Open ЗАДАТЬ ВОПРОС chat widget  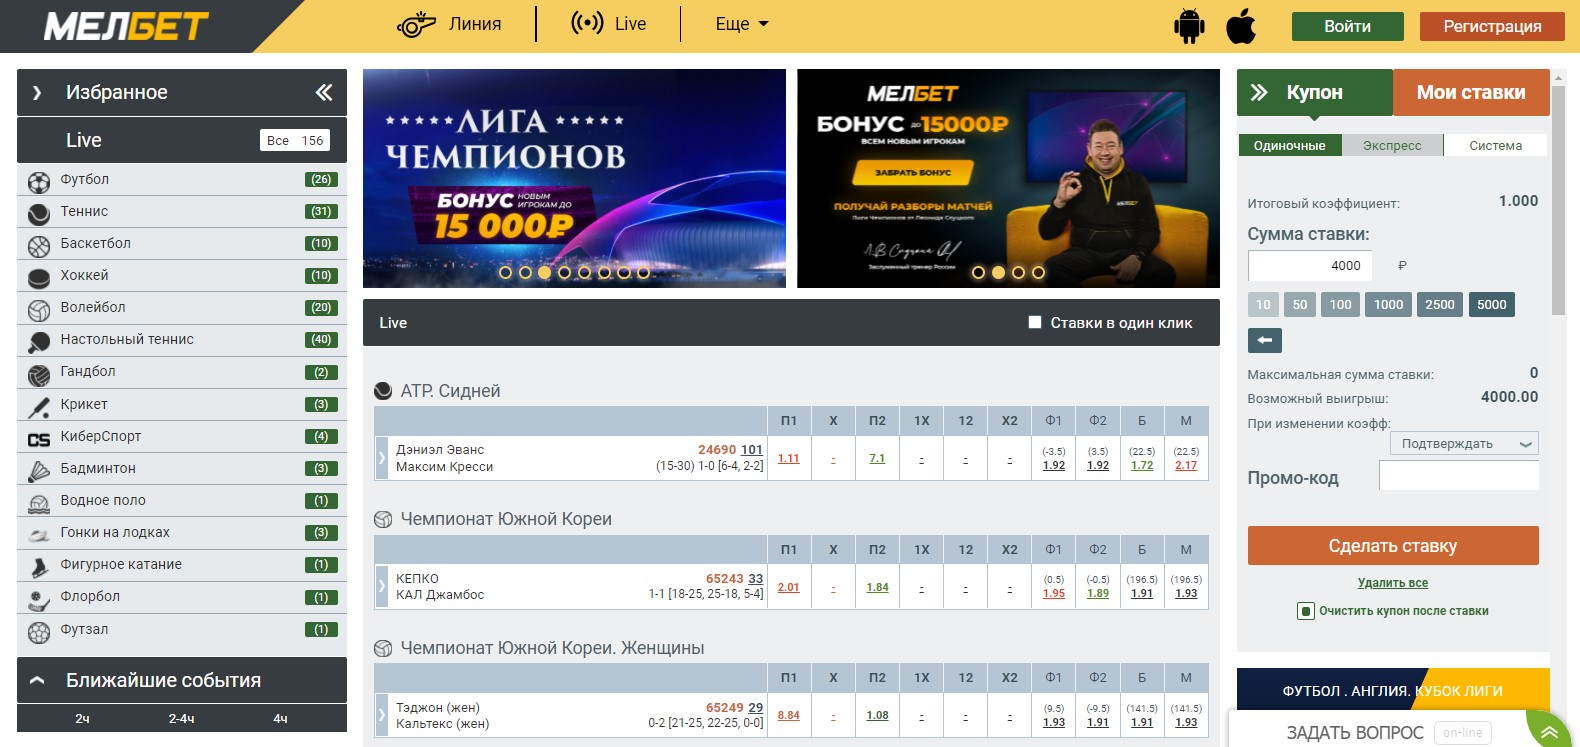pos(1354,733)
